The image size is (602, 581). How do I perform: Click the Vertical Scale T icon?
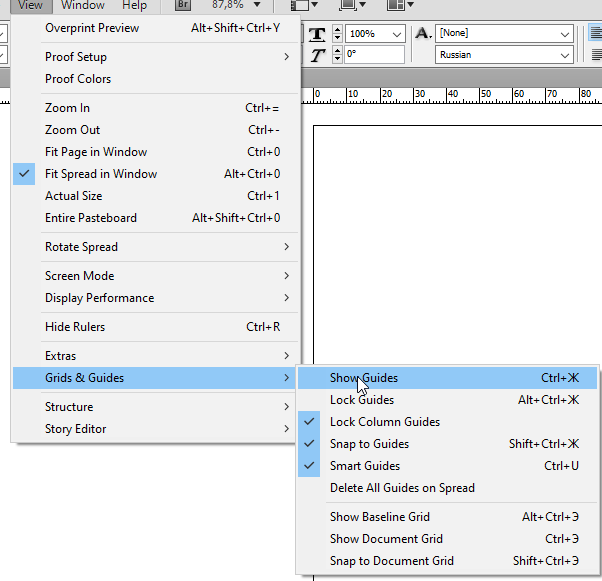[x=317, y=34]
